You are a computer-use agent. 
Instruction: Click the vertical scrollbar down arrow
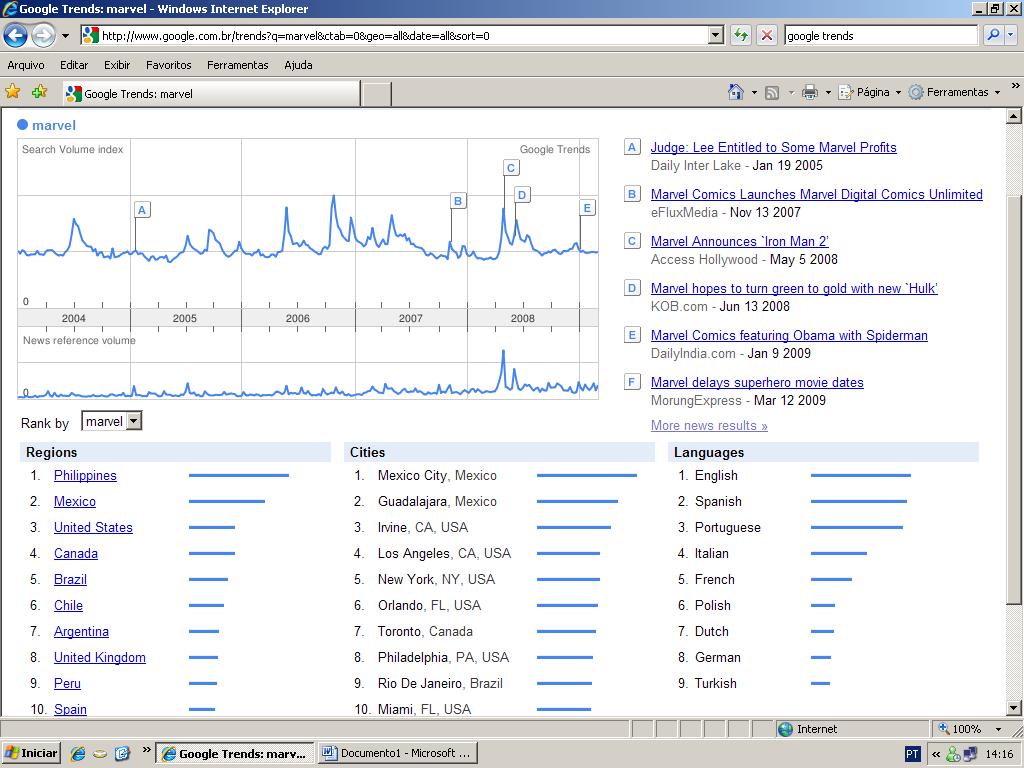(1014, 707)
